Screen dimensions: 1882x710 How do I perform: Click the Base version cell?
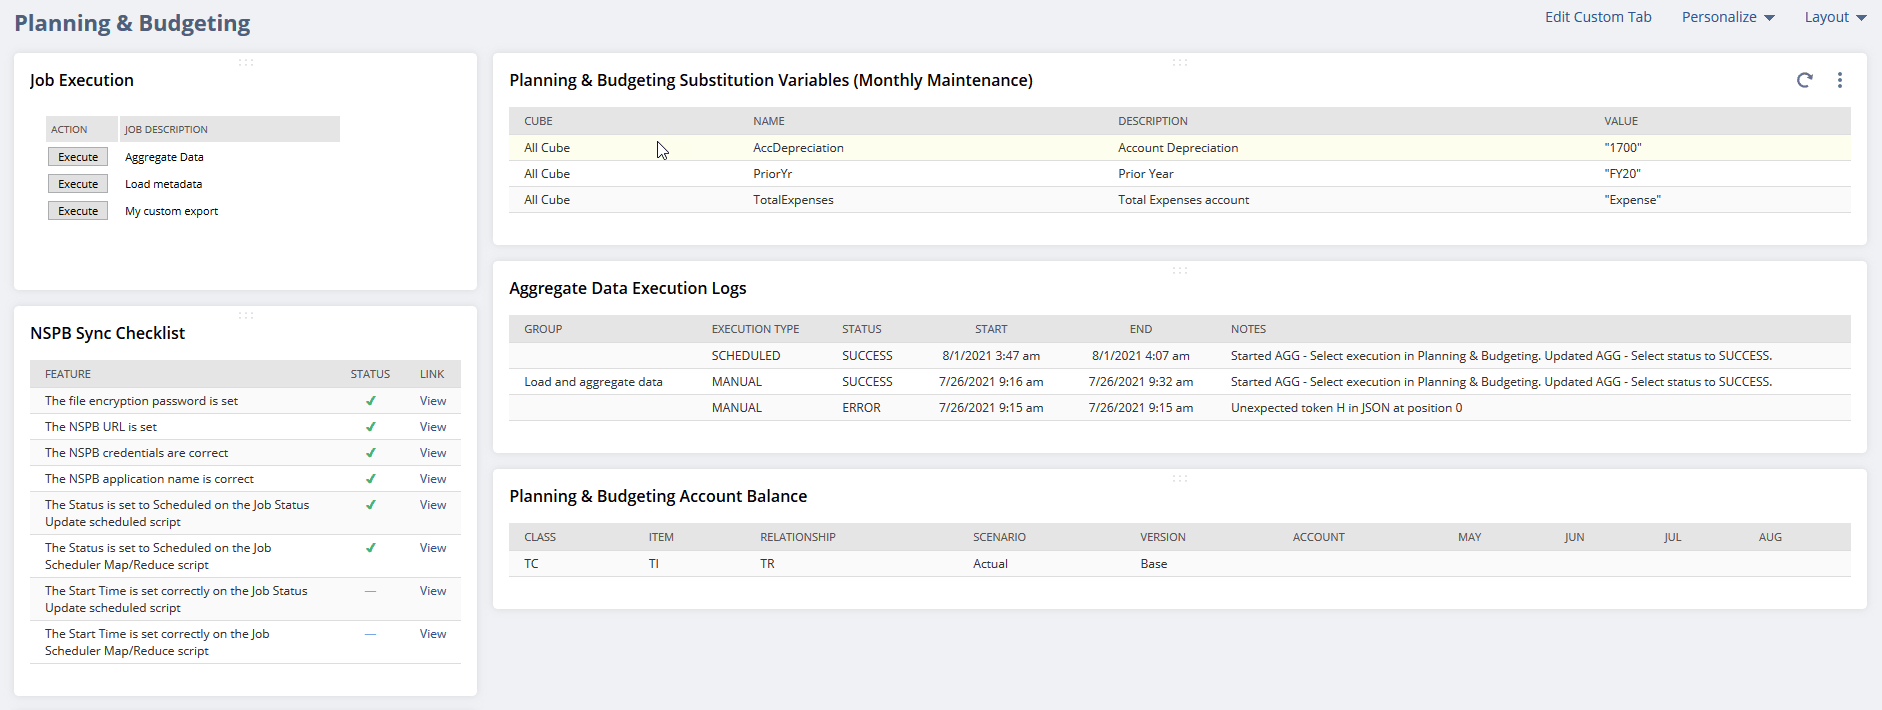pos(1154,564)
